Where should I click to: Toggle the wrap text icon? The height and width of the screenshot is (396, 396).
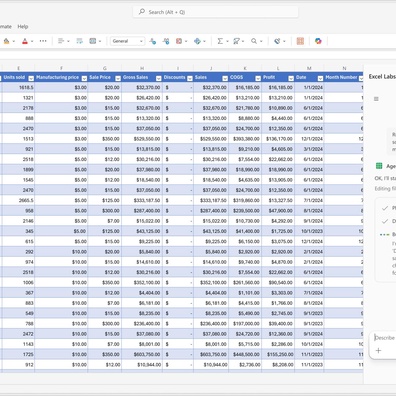(x=79, y=41)
